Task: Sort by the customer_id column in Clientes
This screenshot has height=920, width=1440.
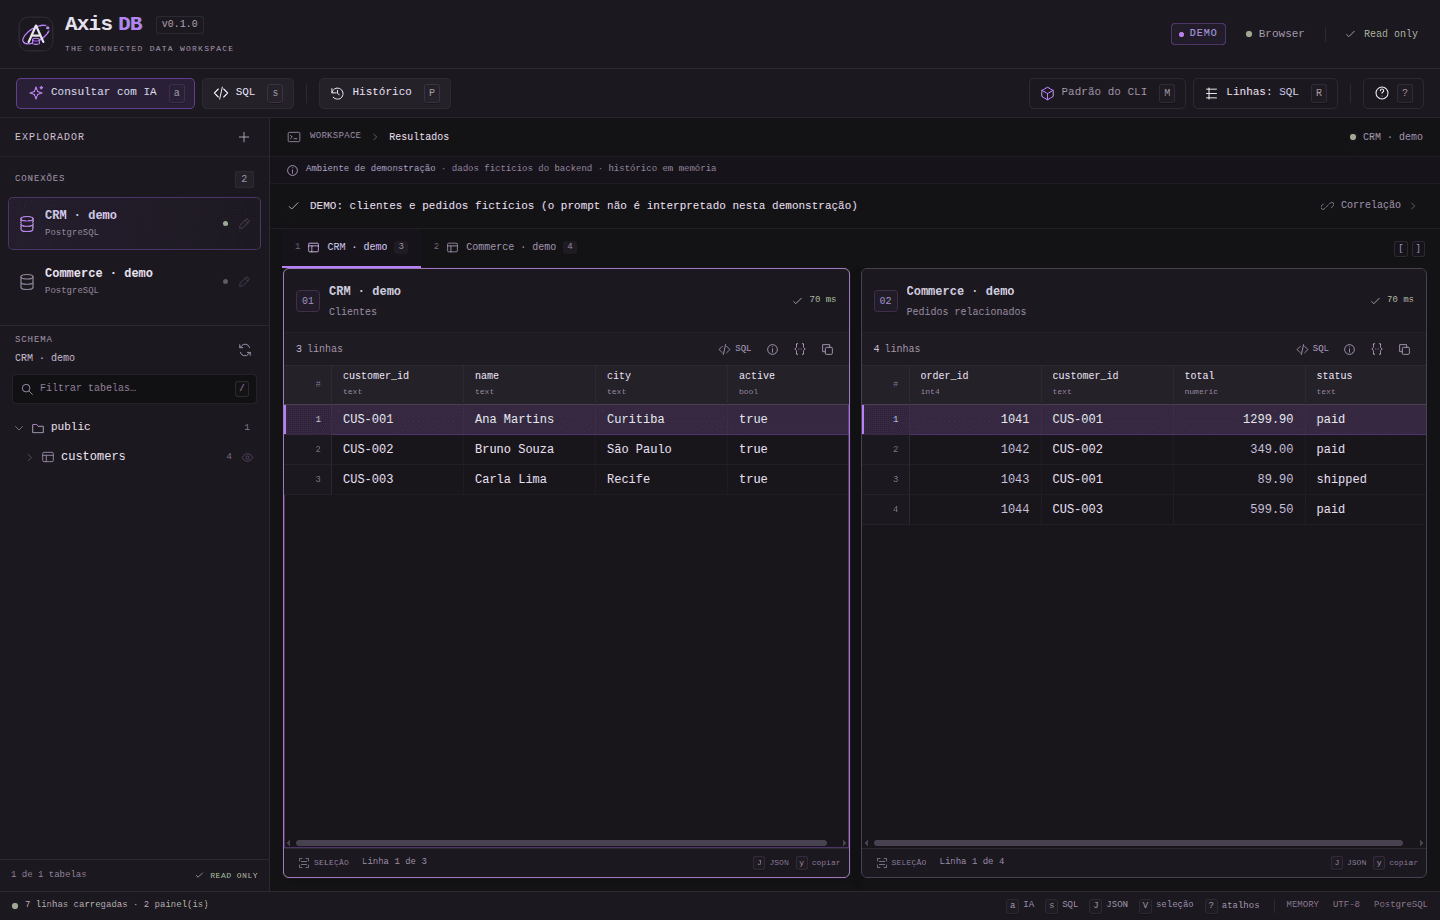Action: (396, 384)
